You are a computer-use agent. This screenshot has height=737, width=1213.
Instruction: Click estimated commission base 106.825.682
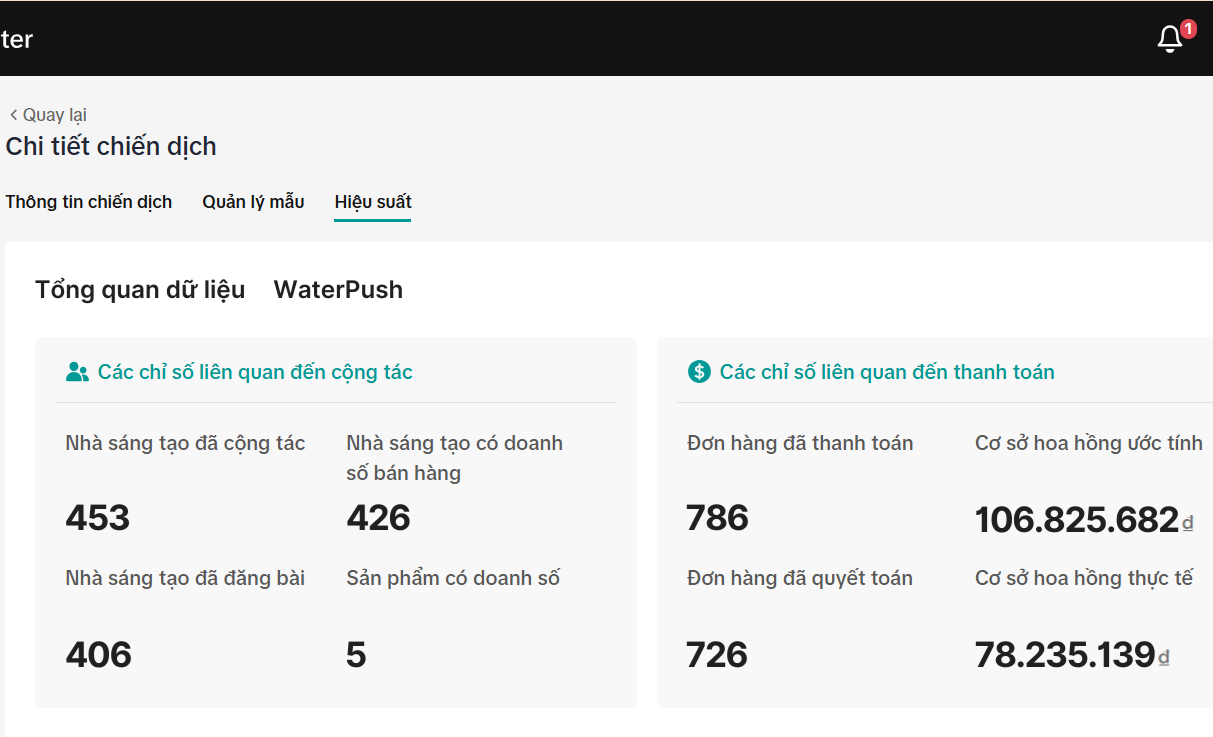pos(1077,520)
